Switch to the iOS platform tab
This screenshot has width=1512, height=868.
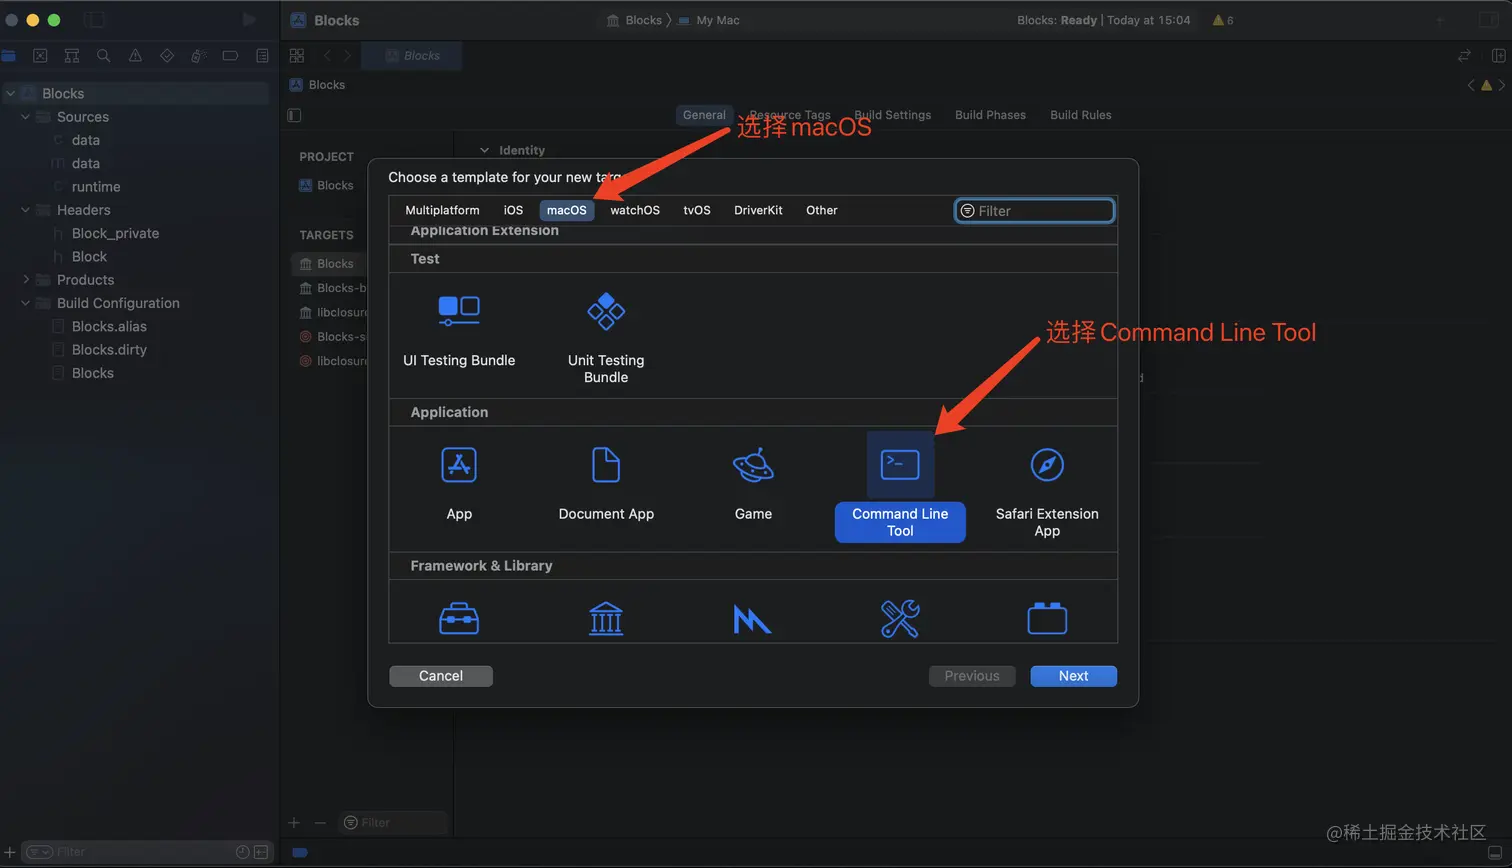[x=513, y=210]
